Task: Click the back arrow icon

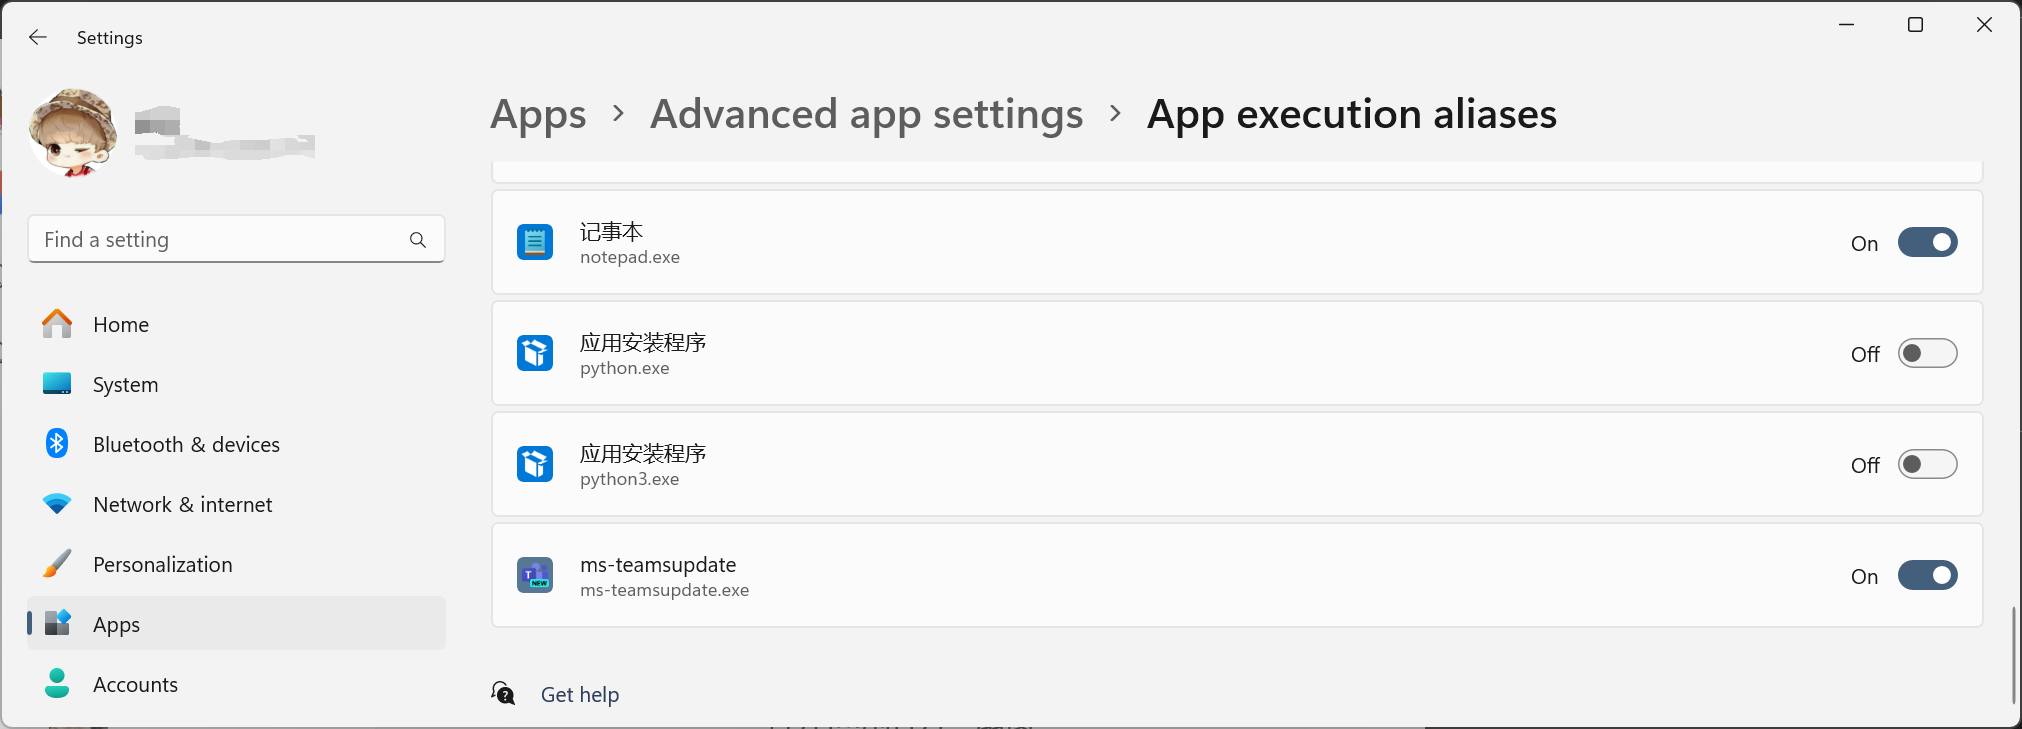Action: coord(38,37)
